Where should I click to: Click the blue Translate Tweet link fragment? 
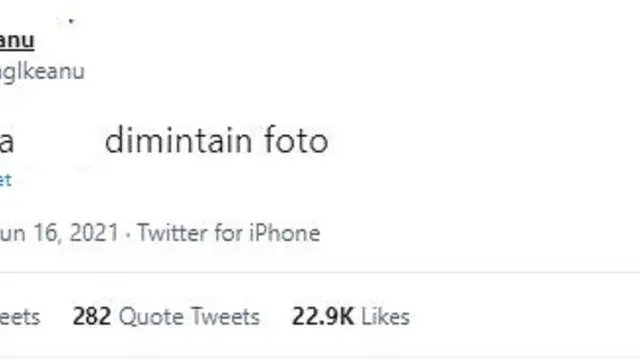(6, 180)
